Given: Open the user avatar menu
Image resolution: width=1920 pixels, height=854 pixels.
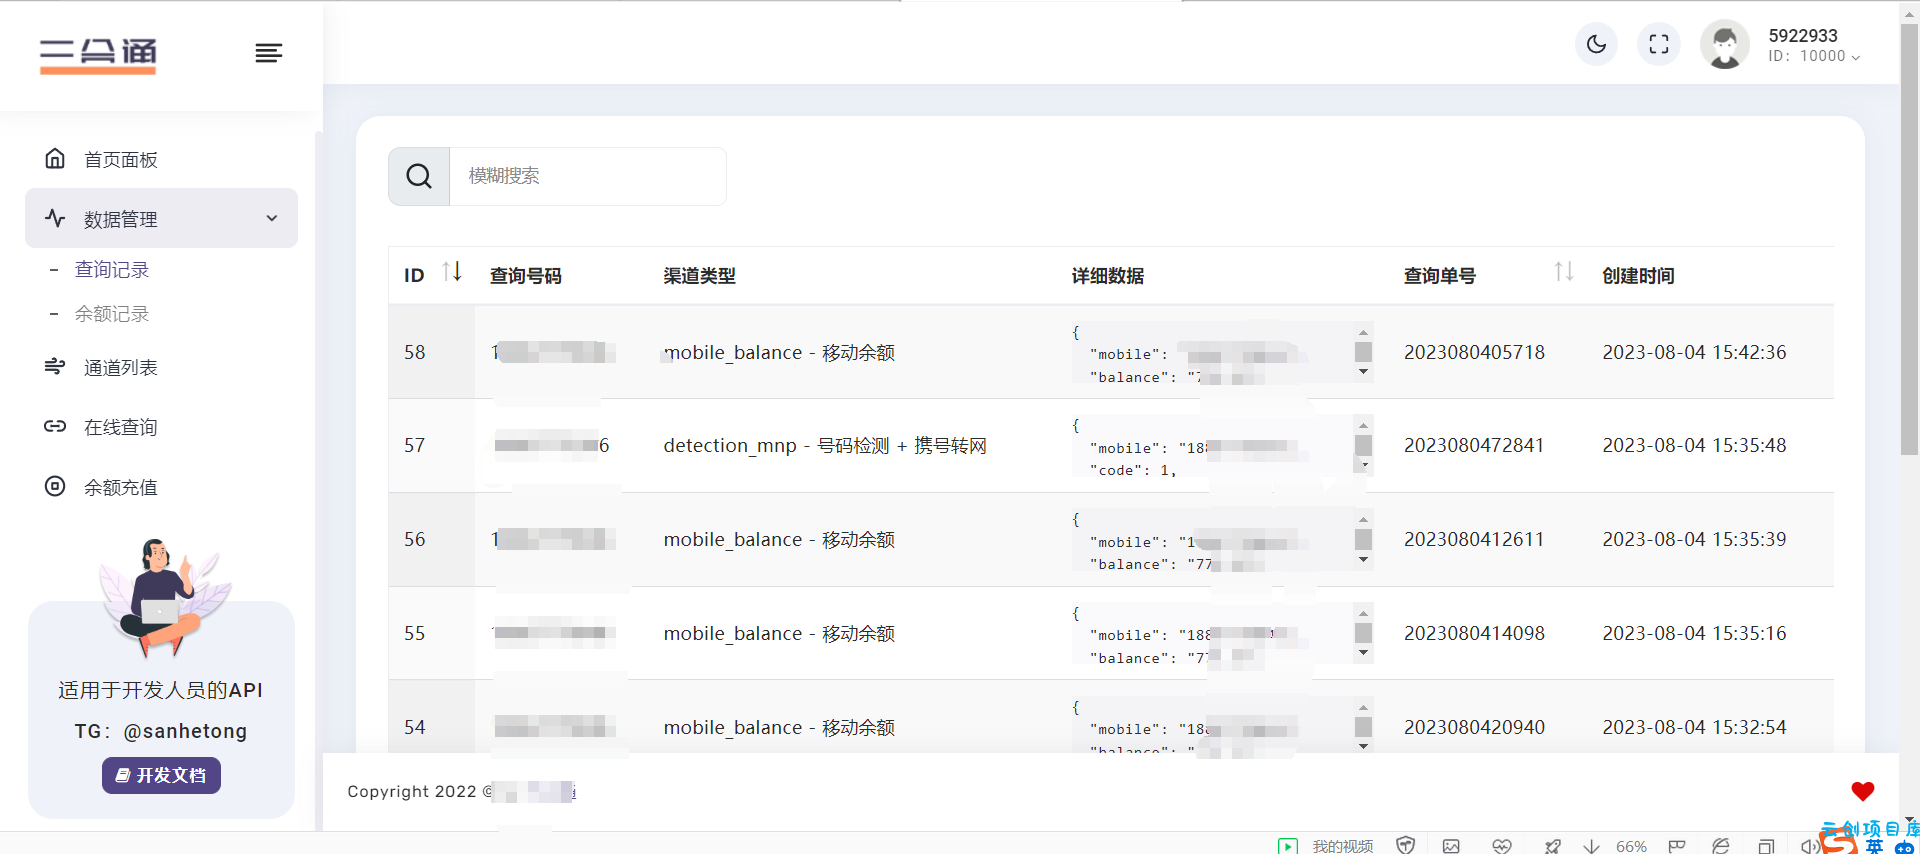Looking at the screenshot, I should (x=1725, y=45).
